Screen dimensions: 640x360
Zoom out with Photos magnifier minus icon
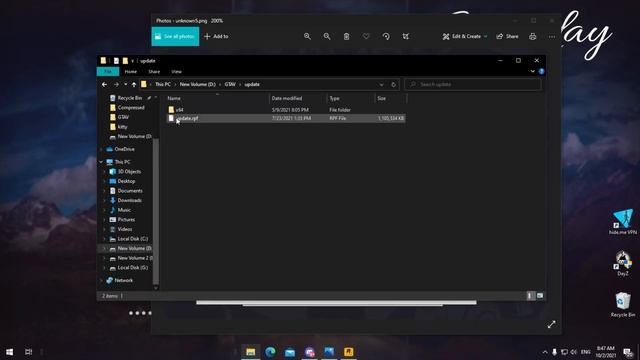(327, 36)
